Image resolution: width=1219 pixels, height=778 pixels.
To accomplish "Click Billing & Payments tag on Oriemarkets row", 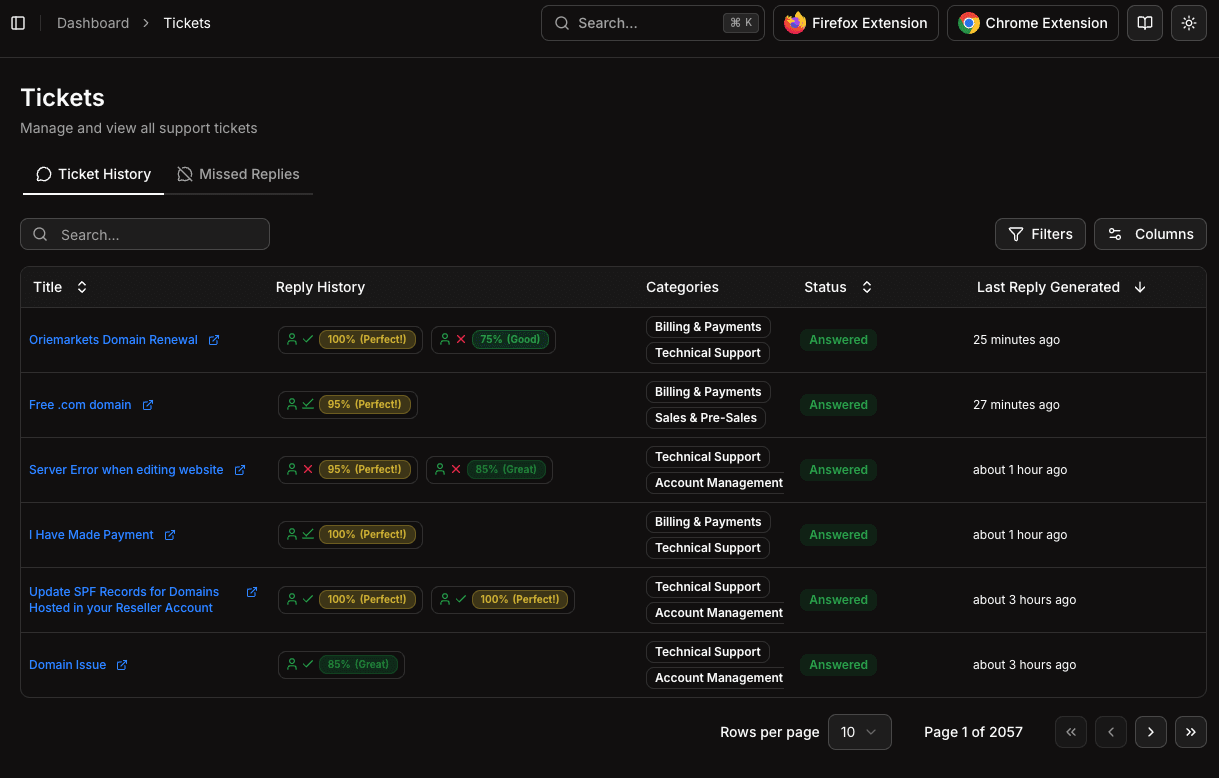I will [x=708, y=327].
